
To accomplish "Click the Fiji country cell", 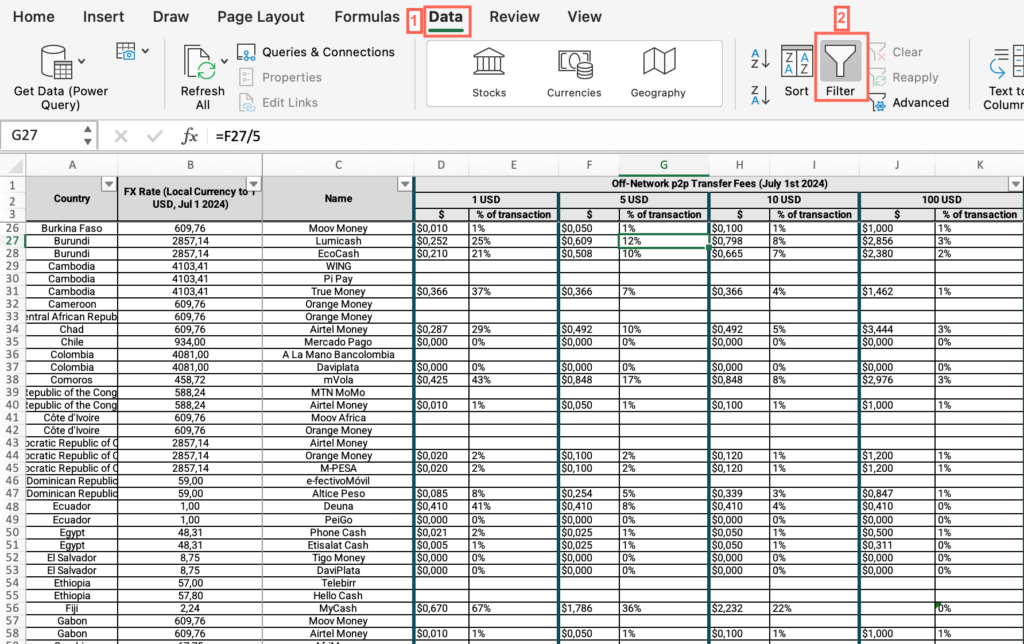I will click(x=72, y=608).
